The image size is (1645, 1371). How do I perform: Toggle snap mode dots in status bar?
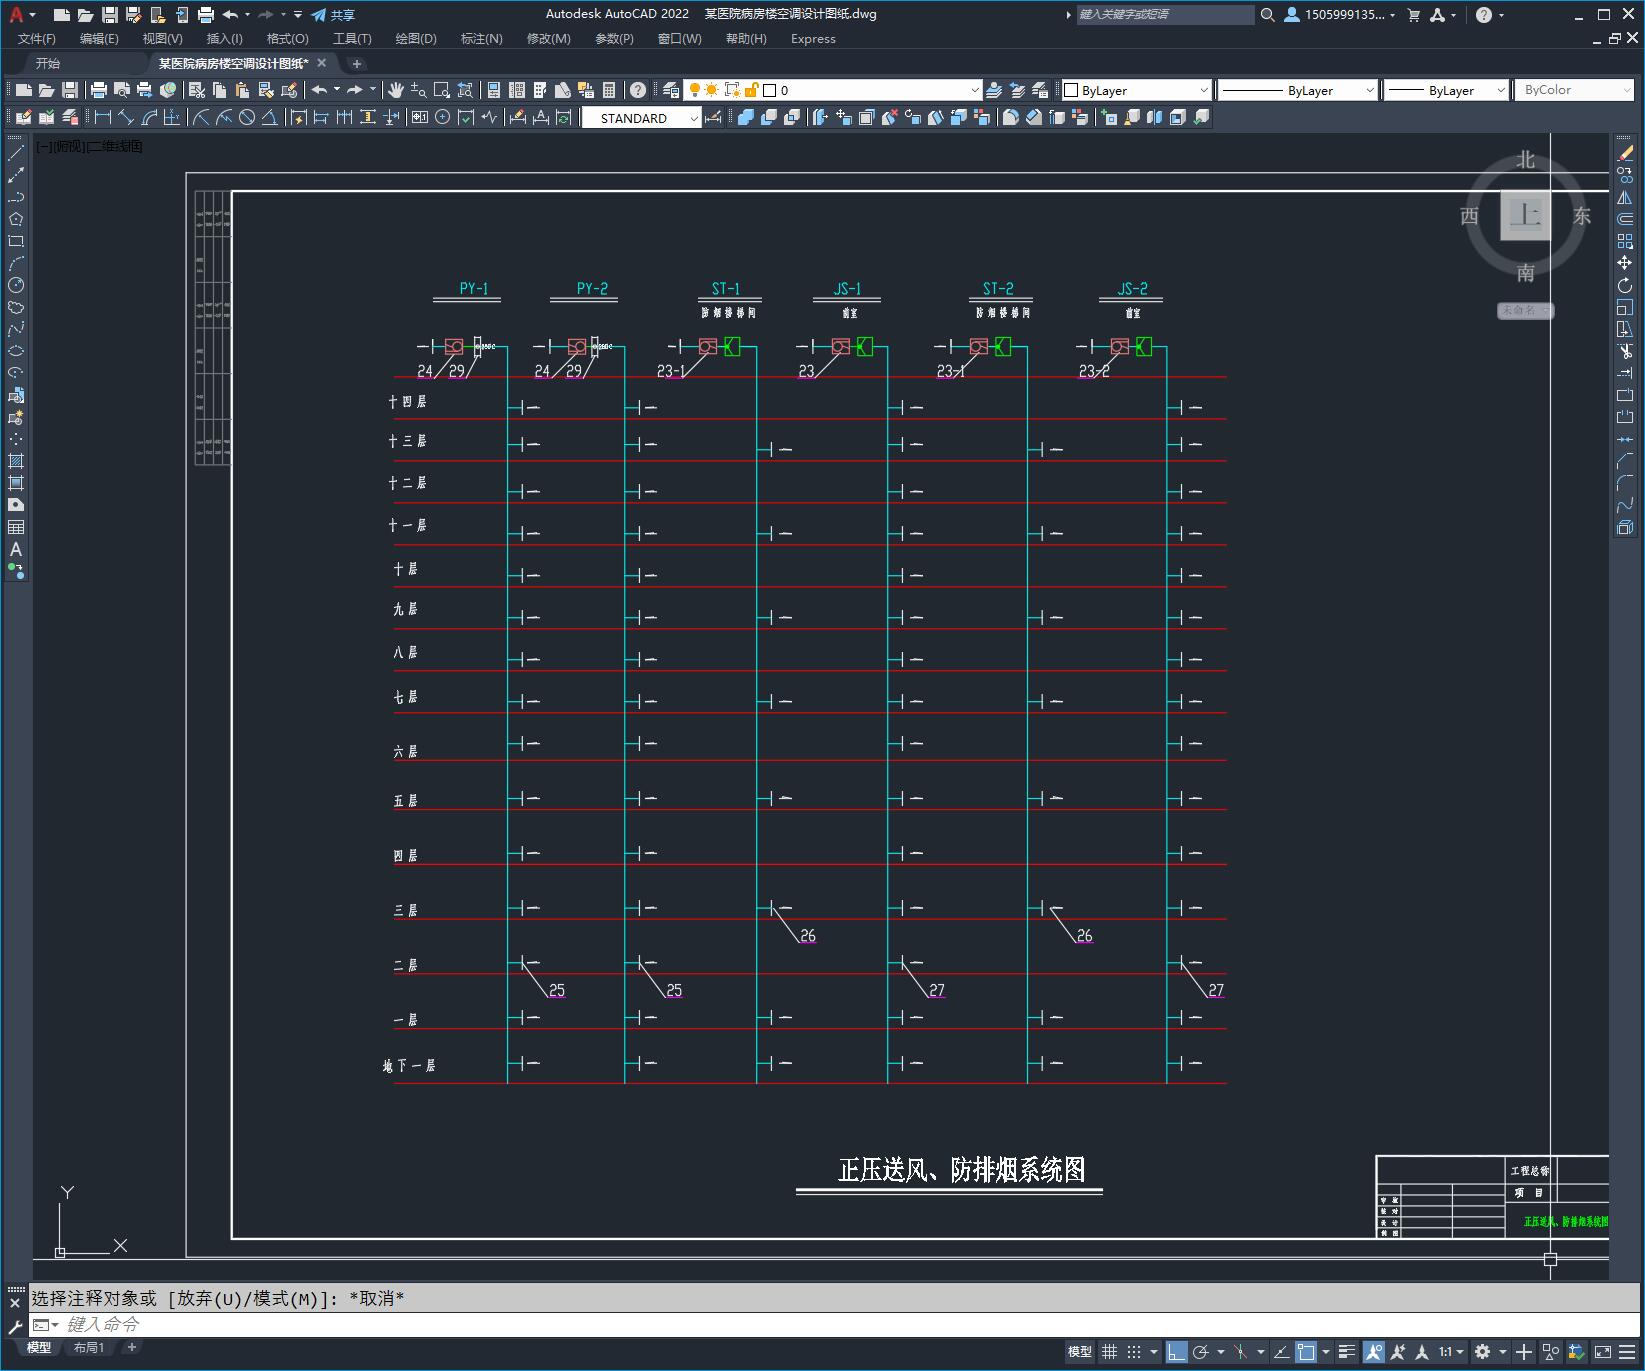pyautogui.click(x=1133, y=1352)
